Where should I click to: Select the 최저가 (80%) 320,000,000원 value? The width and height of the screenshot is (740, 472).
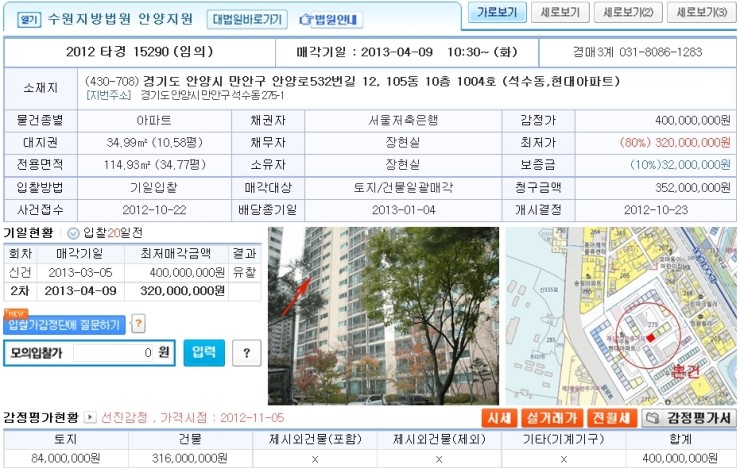[x=675, y=143]
